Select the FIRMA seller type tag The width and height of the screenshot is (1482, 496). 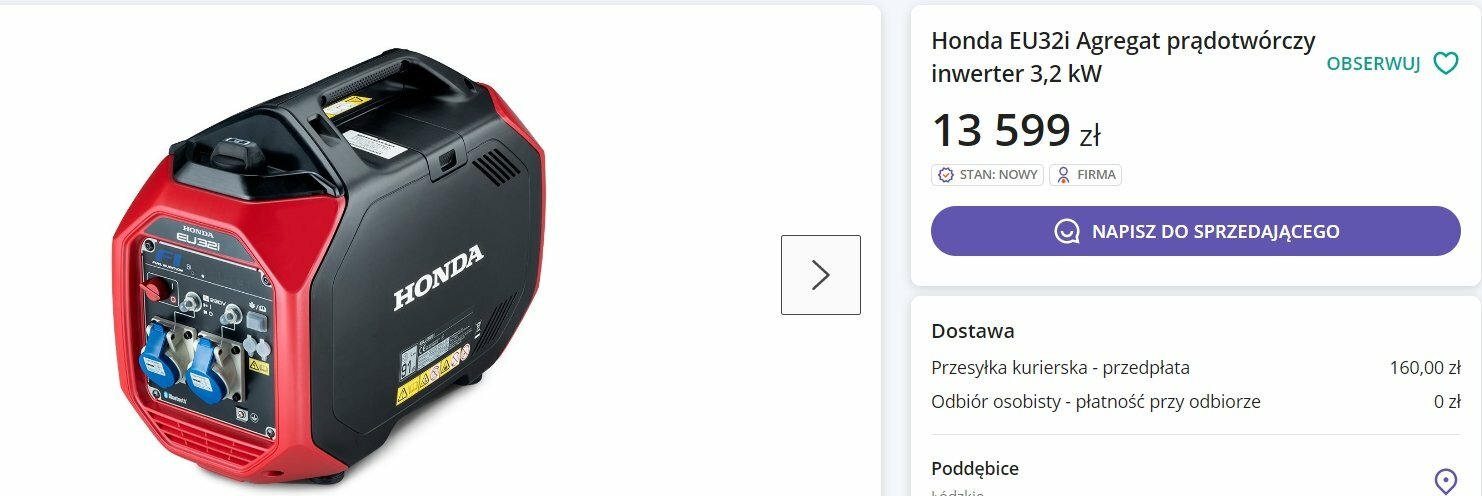1085,175
